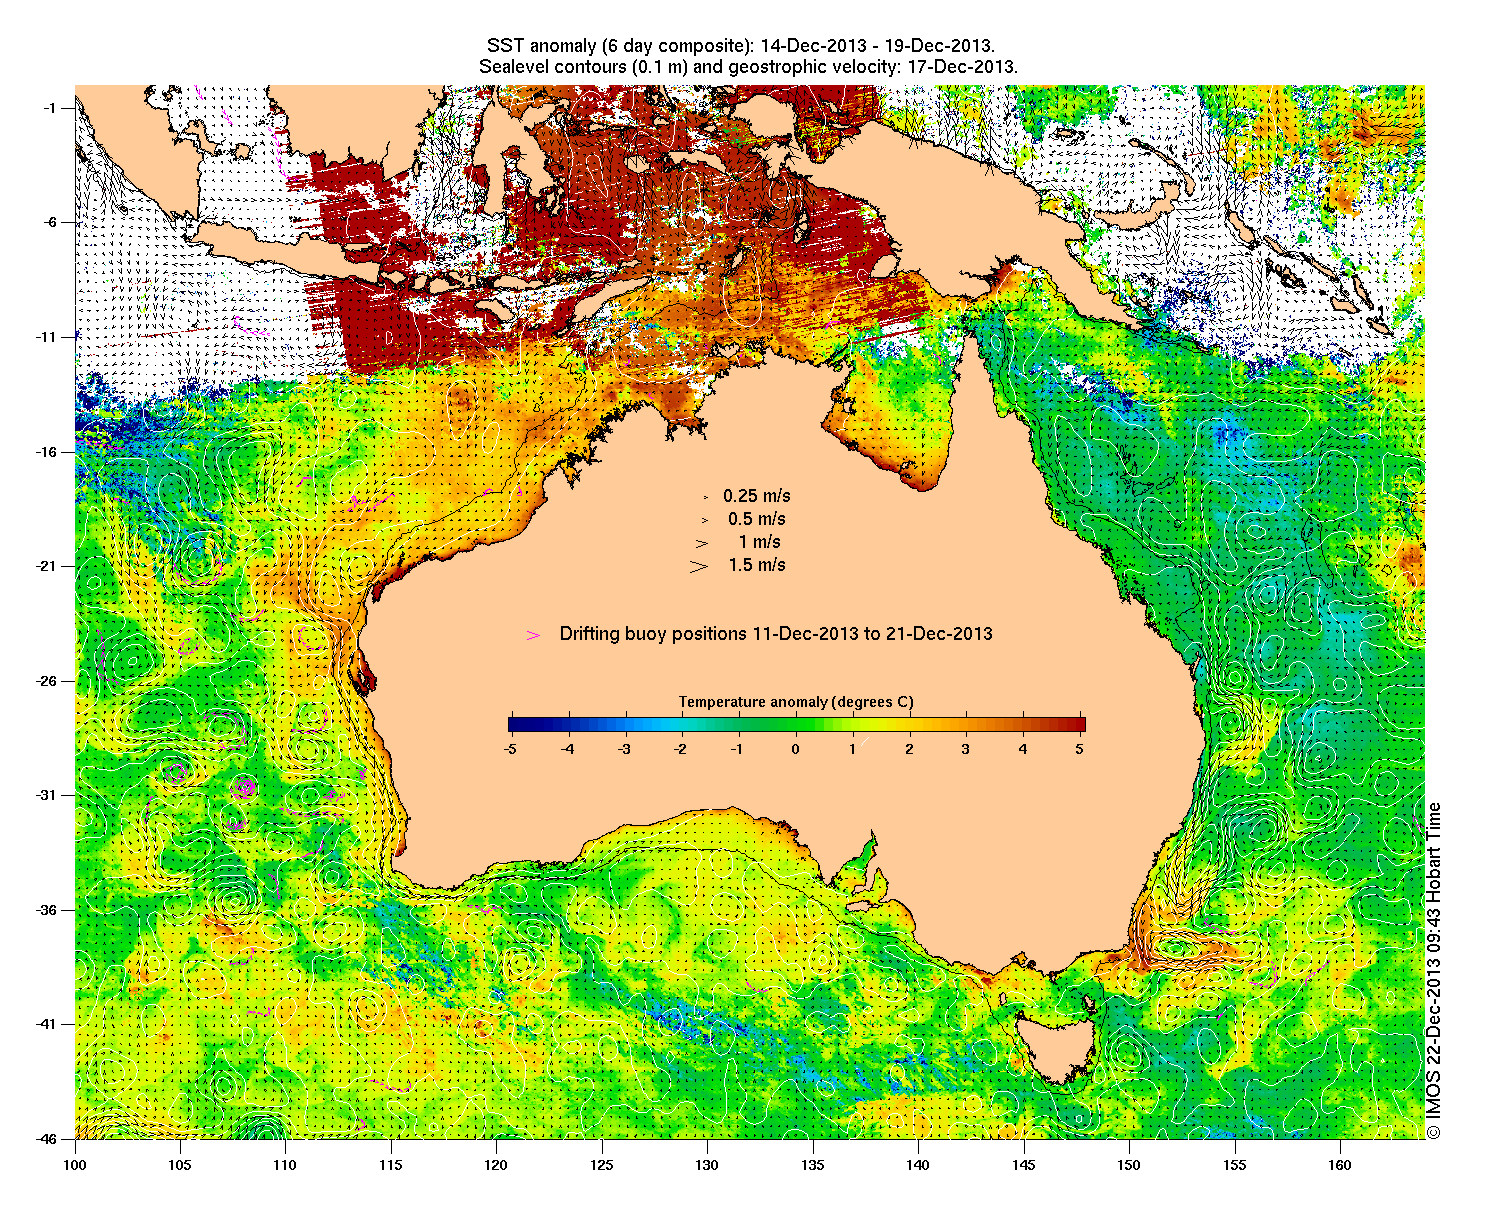This screenshot has height=1225, width=1500.
Task: Click the longitude axis label 135
Action: [x=813, y=1164]
